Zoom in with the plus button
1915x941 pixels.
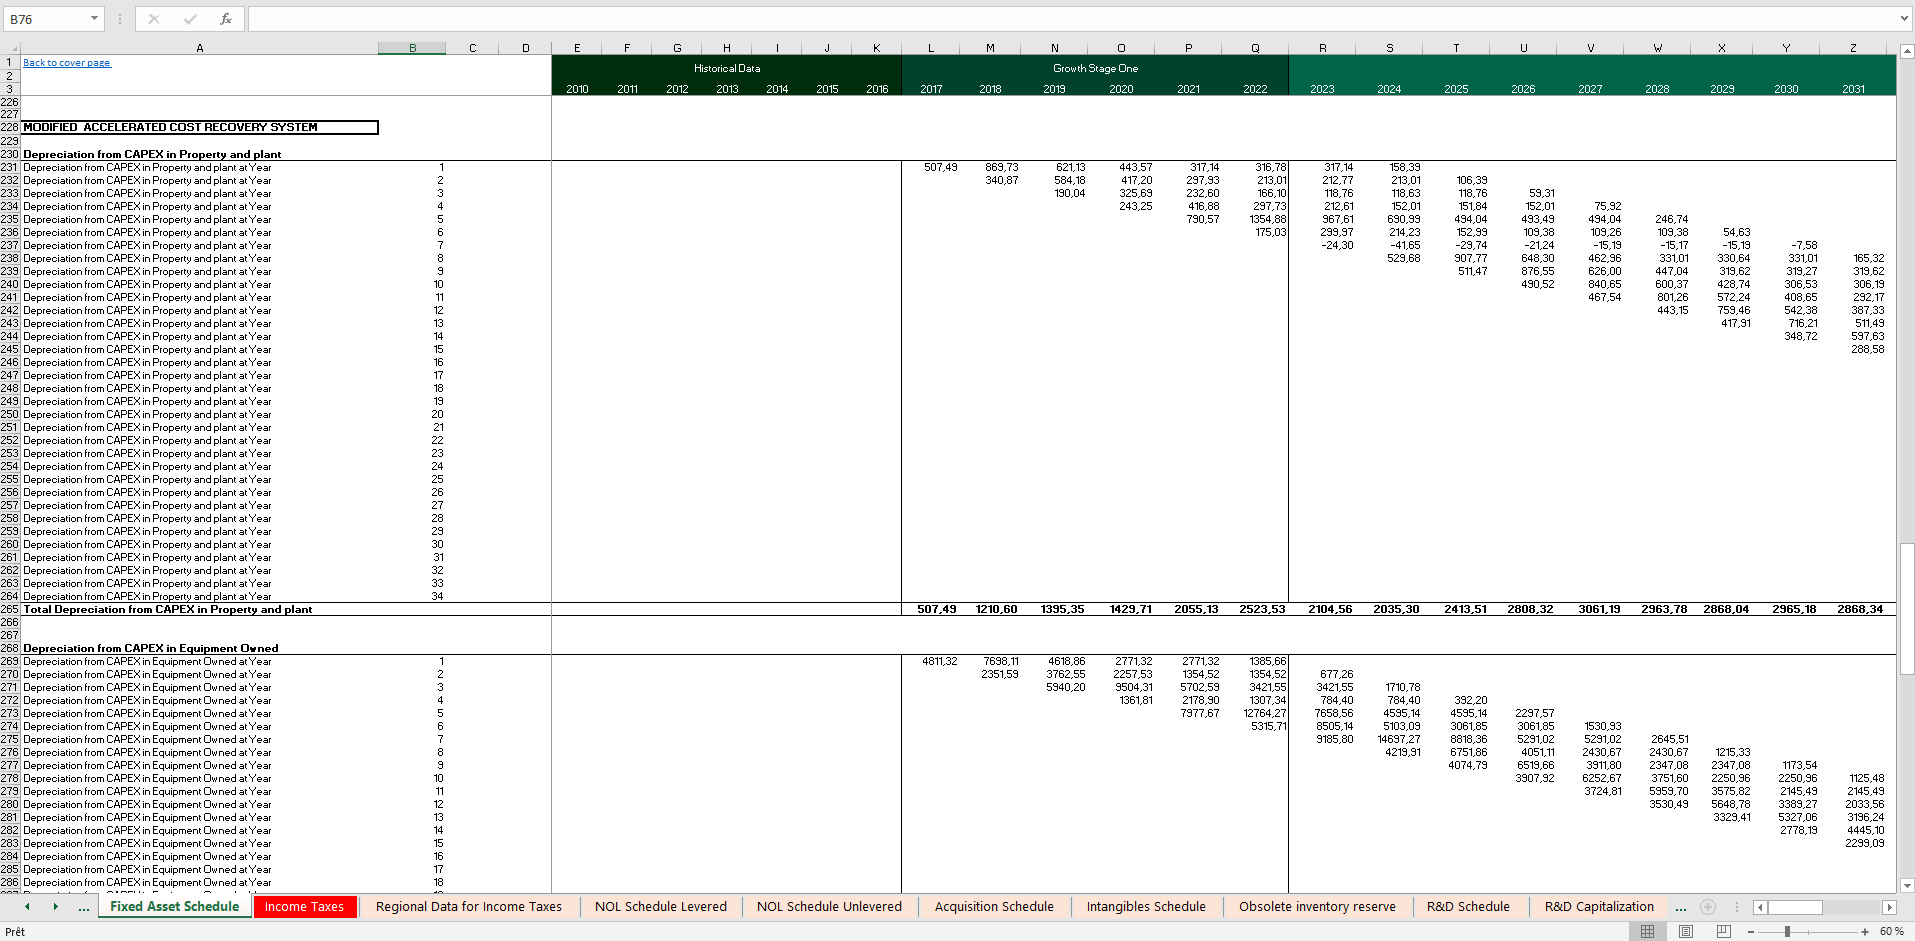click(1865, 931)
